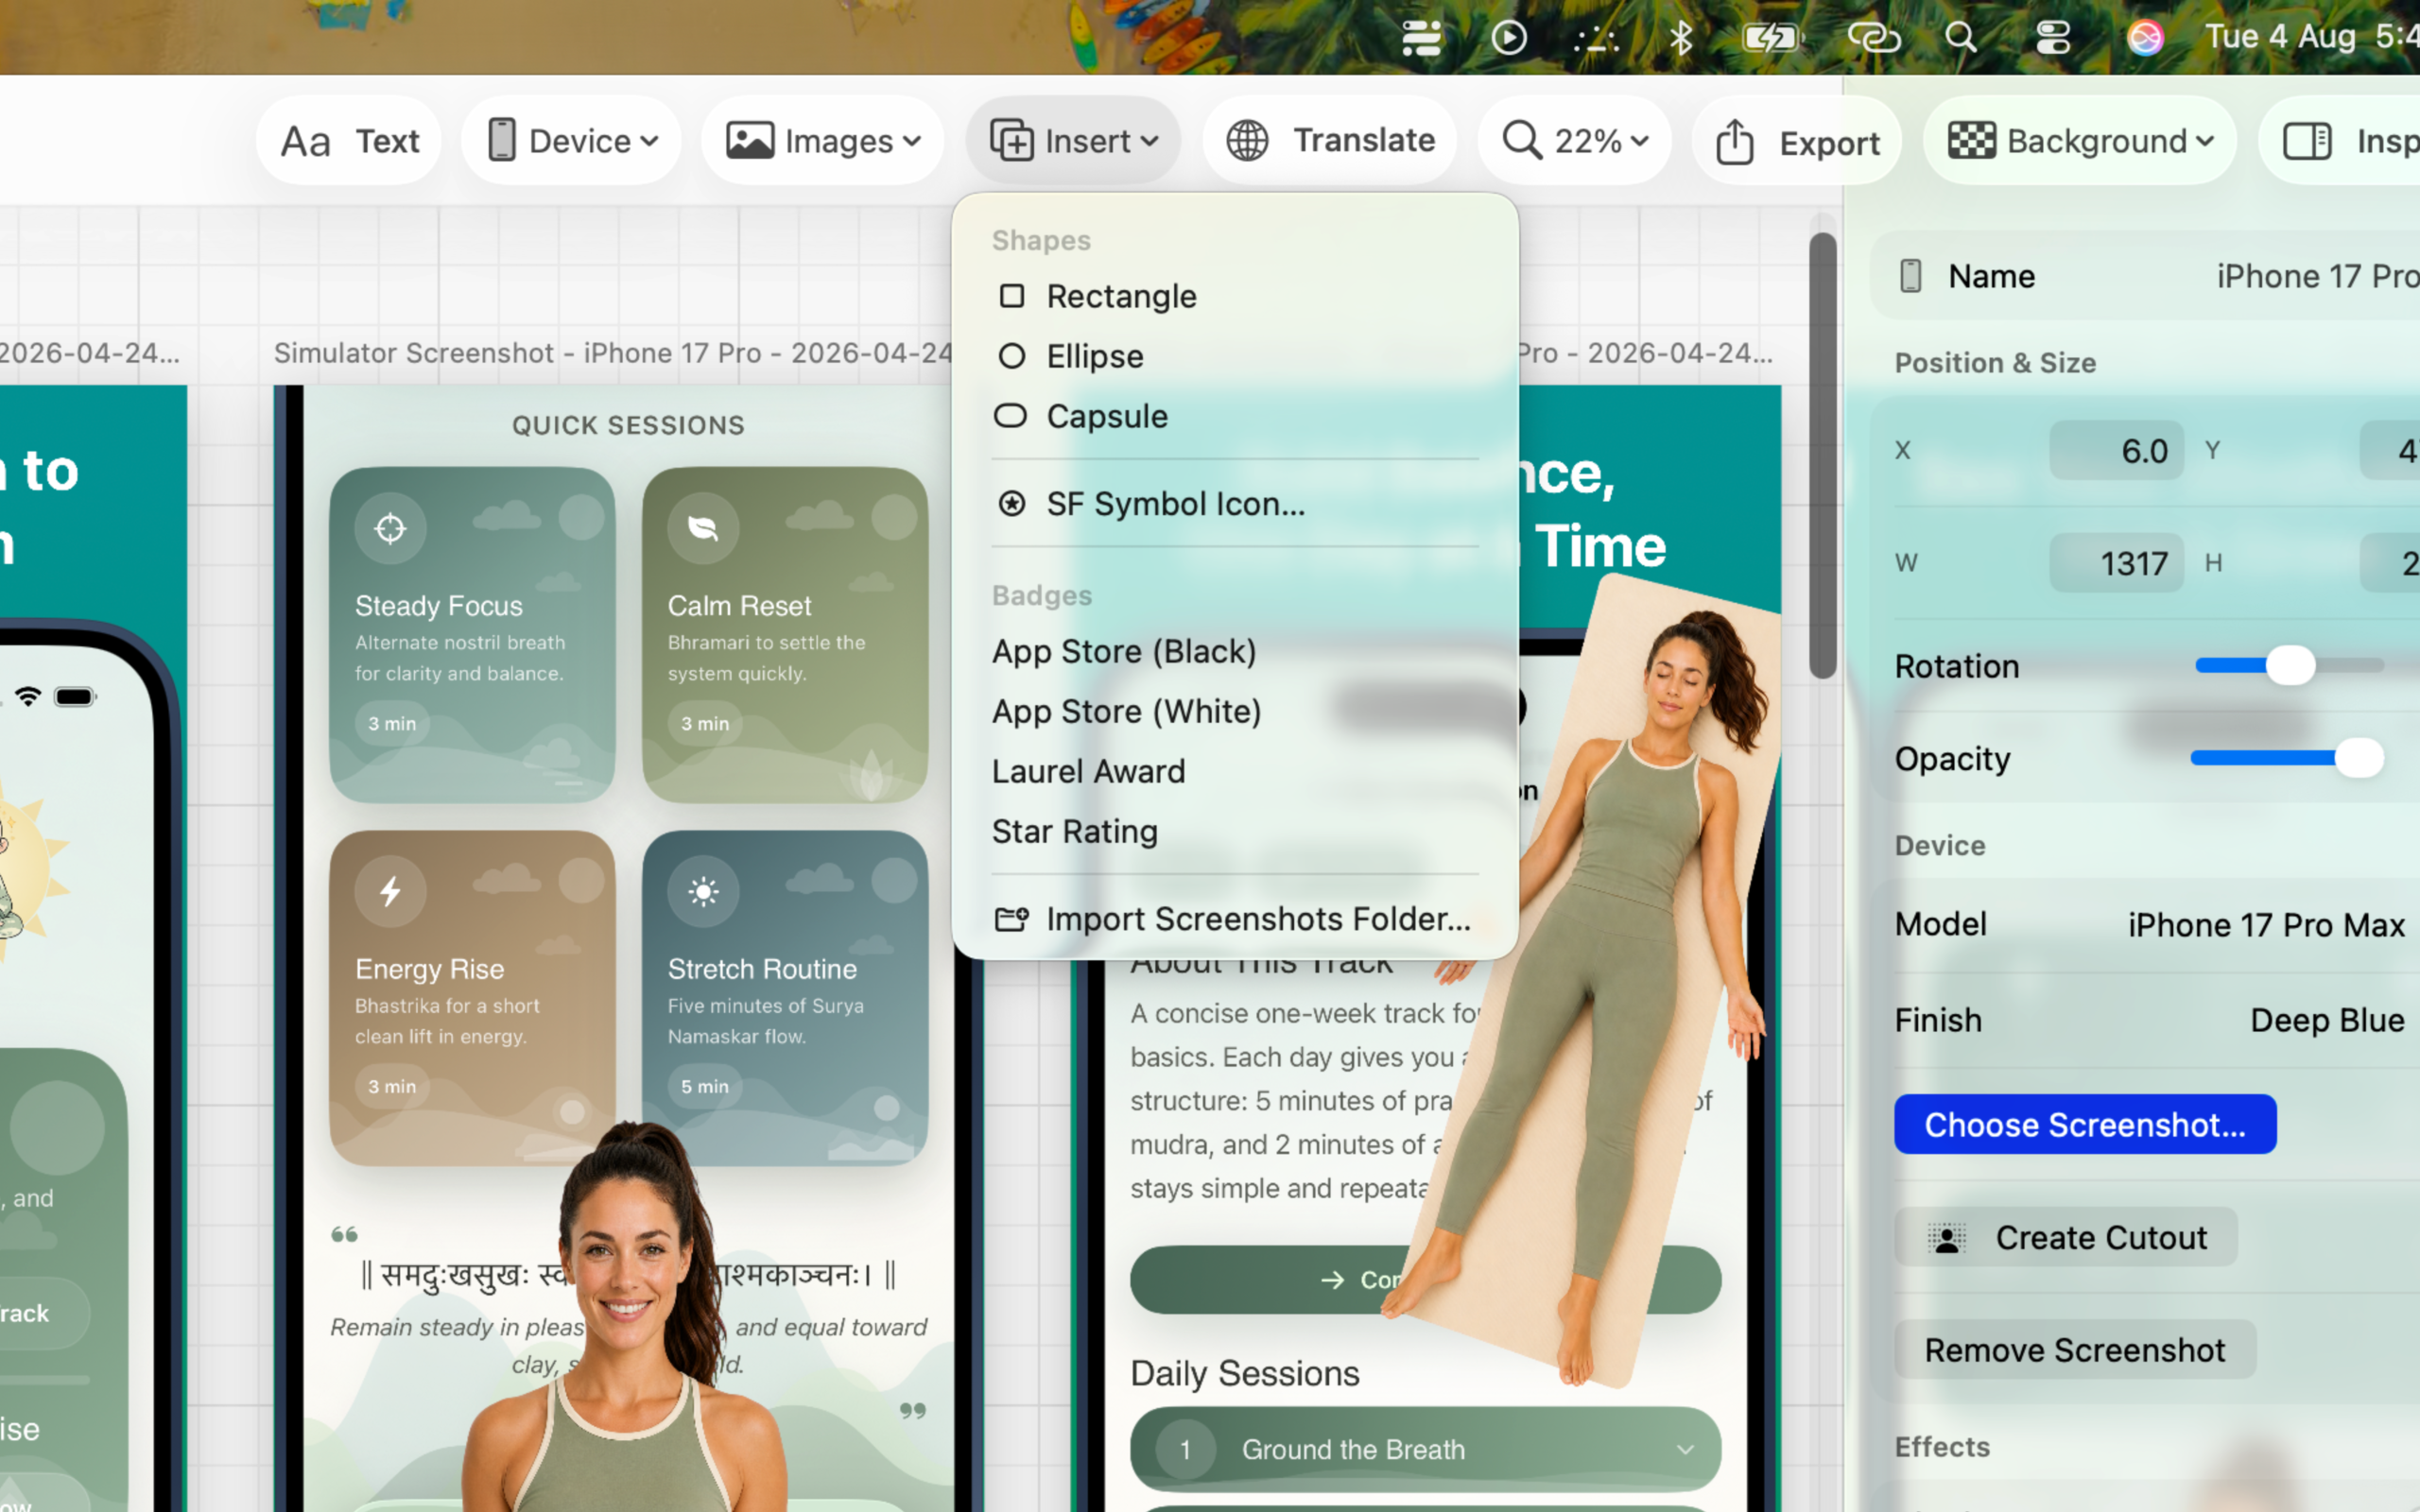The height and width of the screenshot is (1512, 2420).
Task: Open the 22% zoom dropdown
Action: click(1575, 141)
